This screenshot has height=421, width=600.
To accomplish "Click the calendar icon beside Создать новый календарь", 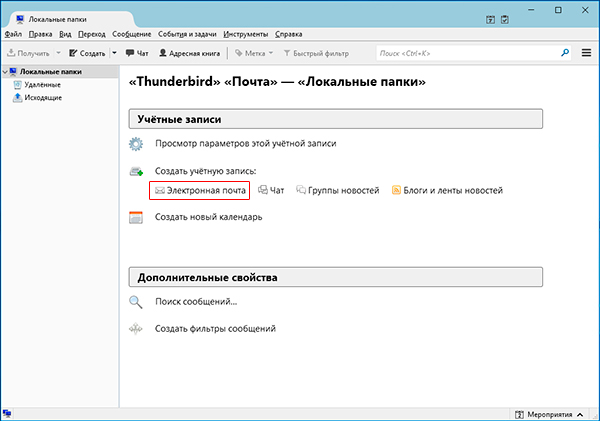I will tap(136, 217).
